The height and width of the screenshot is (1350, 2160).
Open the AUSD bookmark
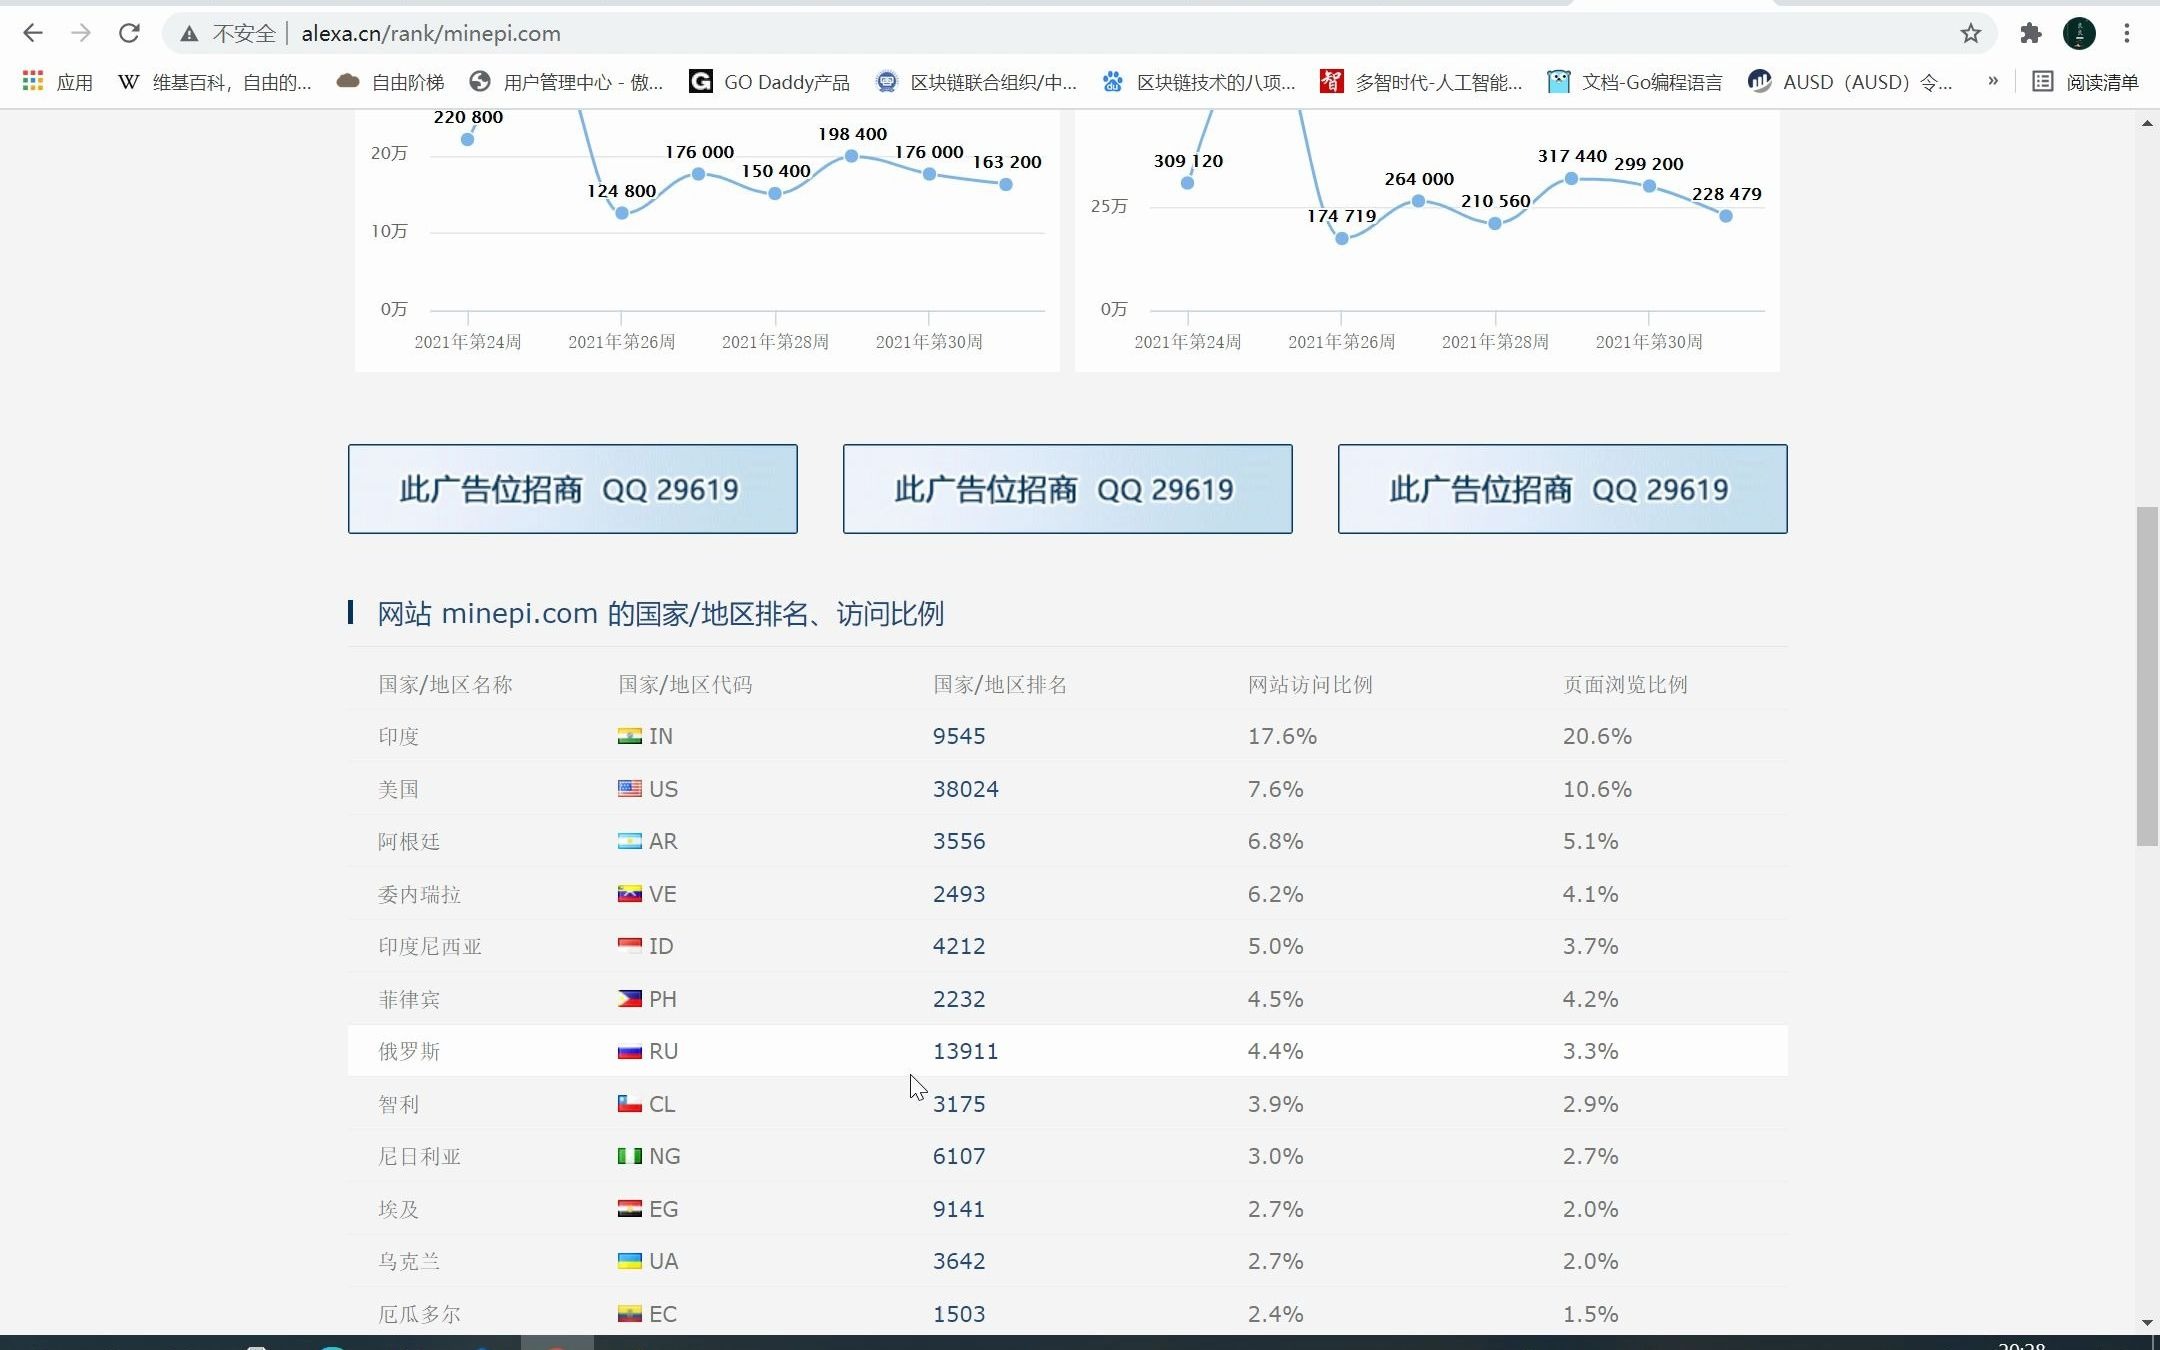coord(1850,82)
